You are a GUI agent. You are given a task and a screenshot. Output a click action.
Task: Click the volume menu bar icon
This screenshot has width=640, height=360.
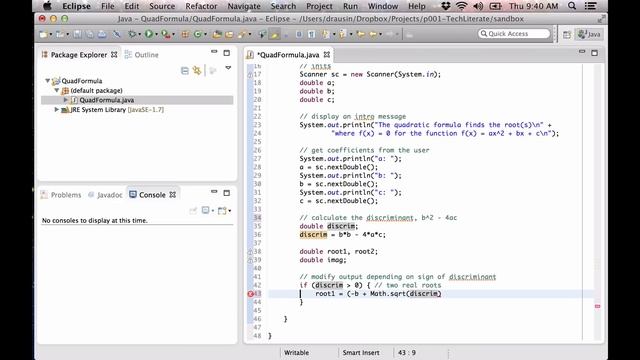478,6
